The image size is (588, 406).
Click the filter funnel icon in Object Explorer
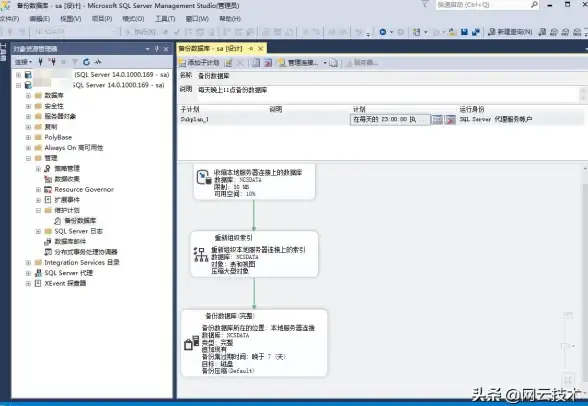click(75, 62)
